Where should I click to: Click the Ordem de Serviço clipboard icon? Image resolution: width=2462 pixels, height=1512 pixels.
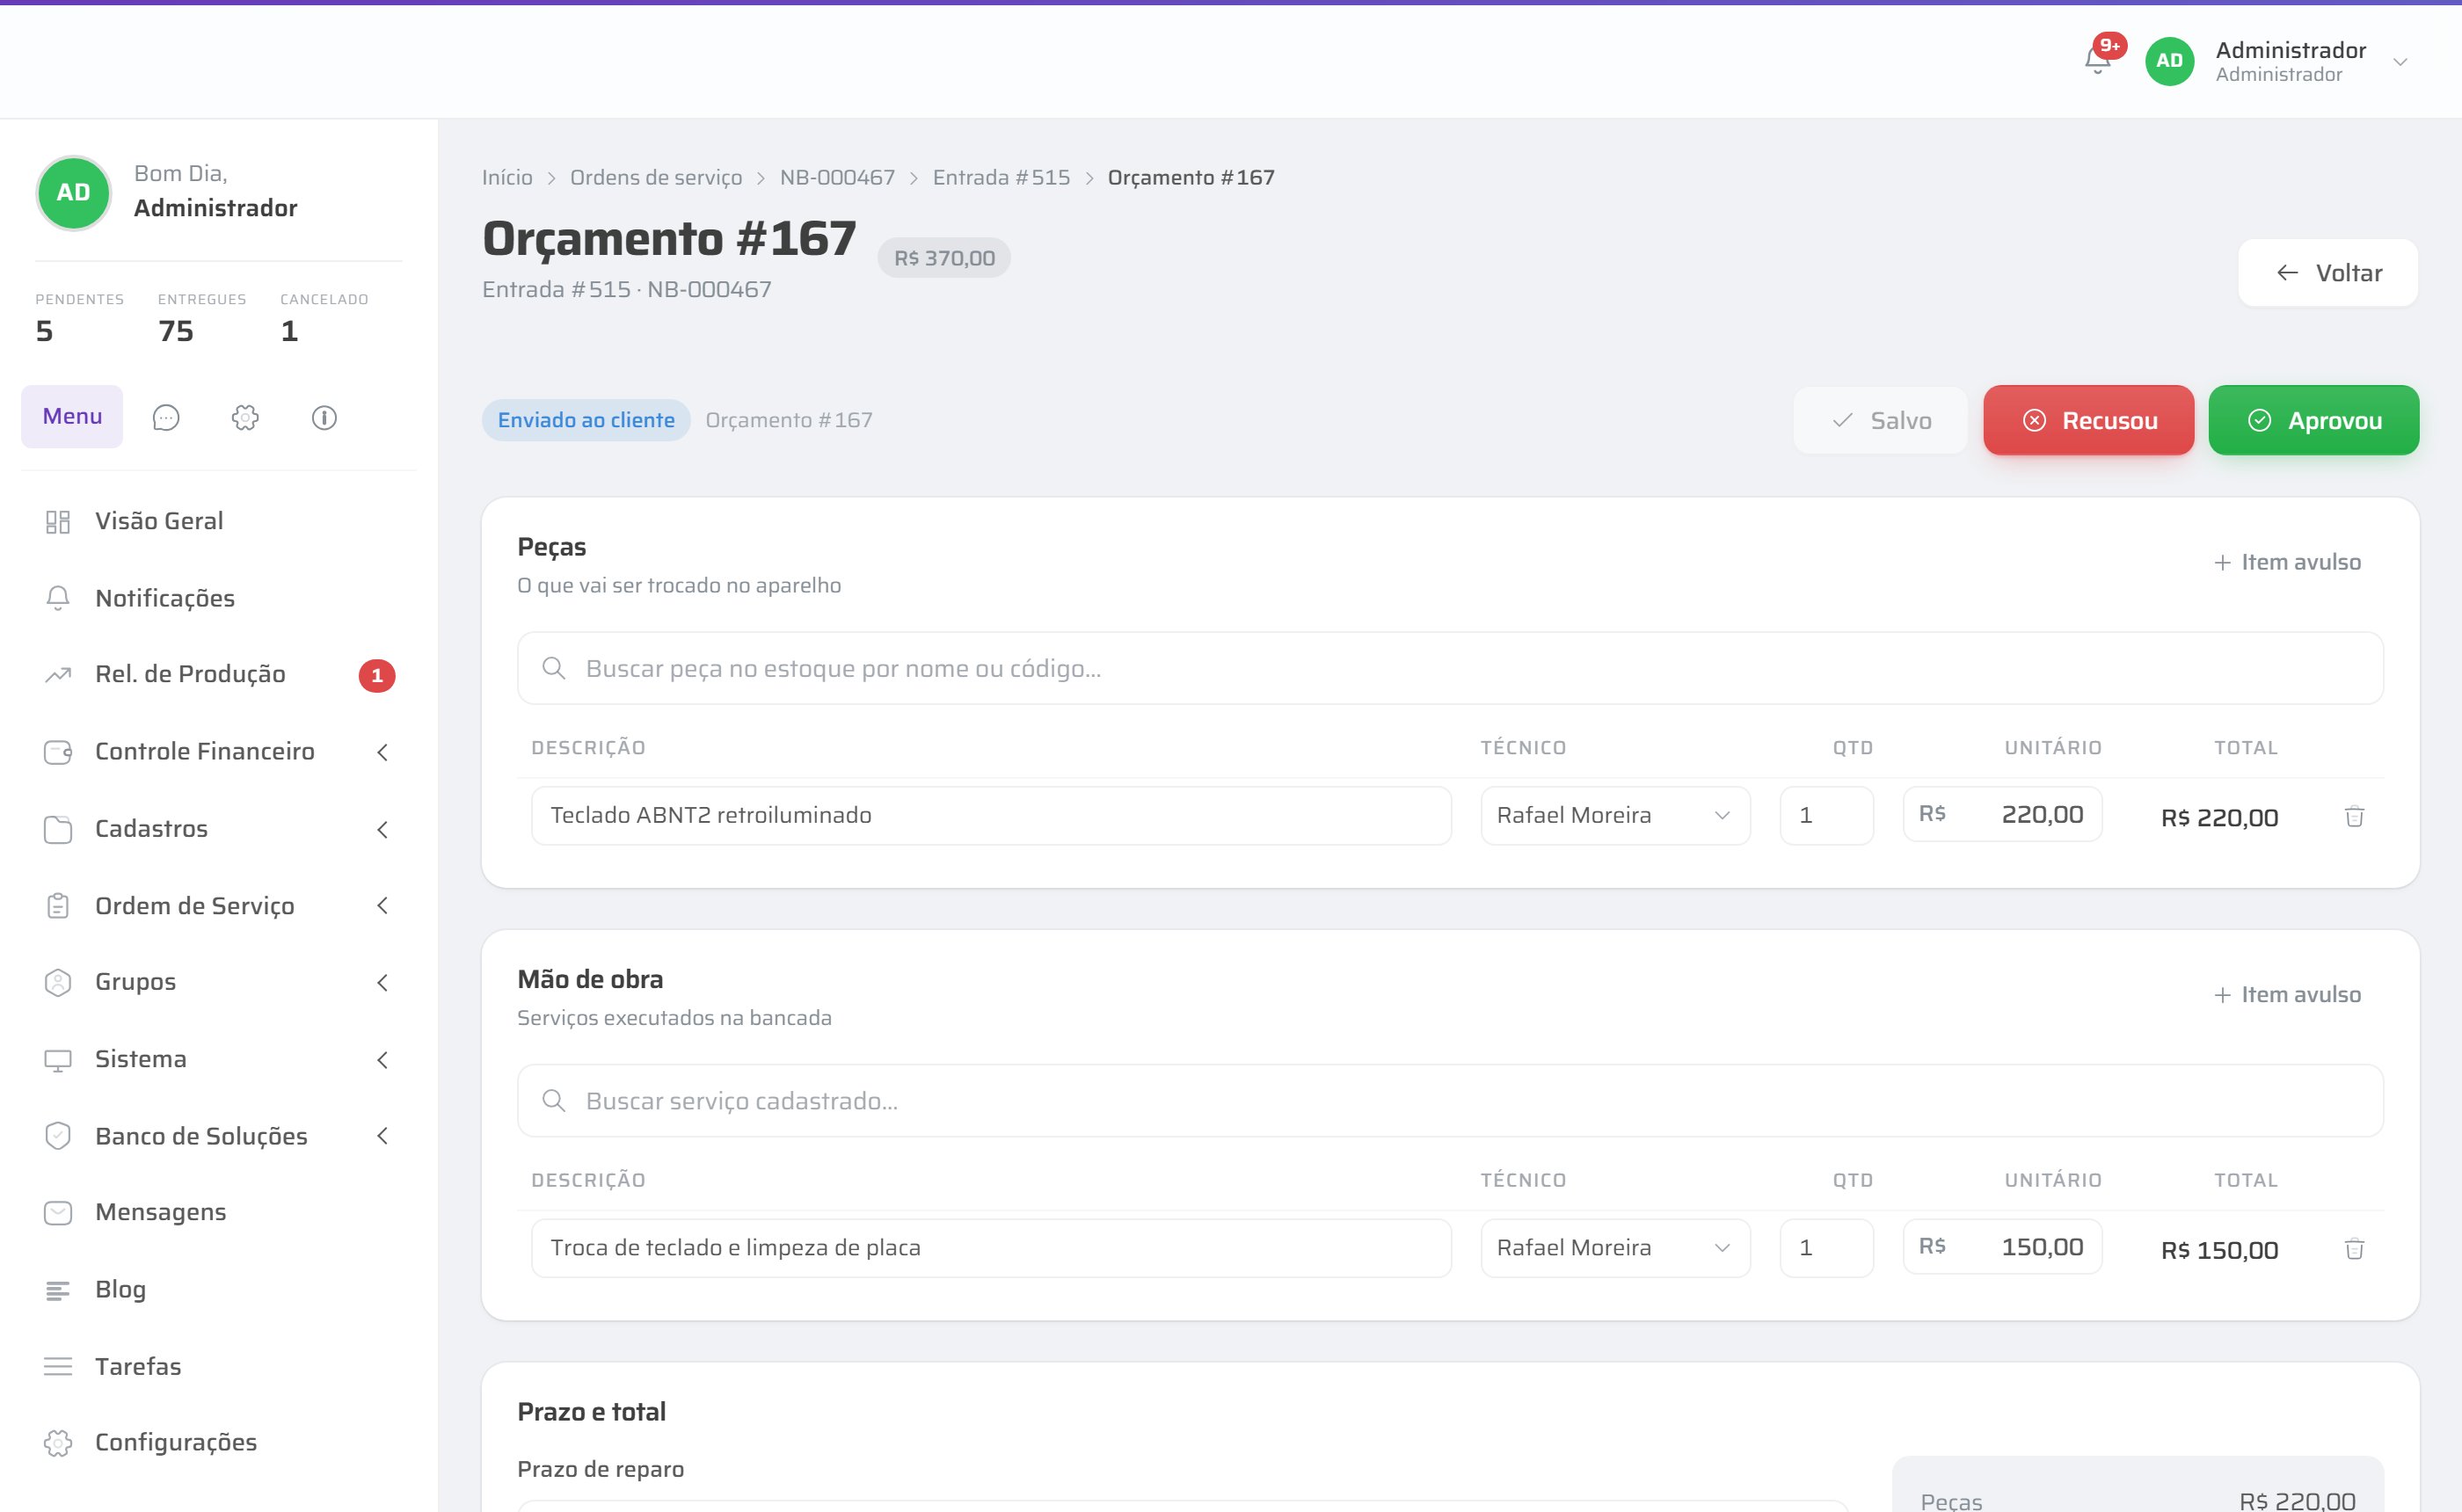click(58, 906)
